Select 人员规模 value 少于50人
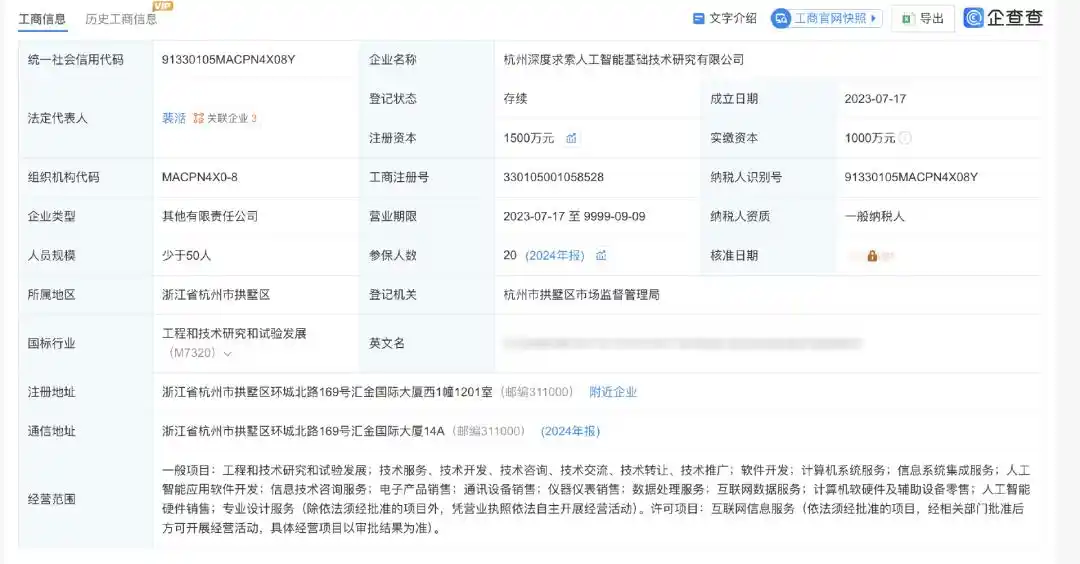This screenshot has width=1080, height=564. coord(186,256)
